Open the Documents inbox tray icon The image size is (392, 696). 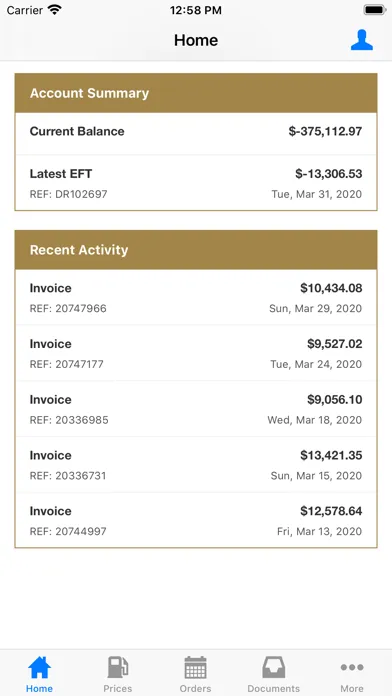pyautogui.click(x=273, y=668)
